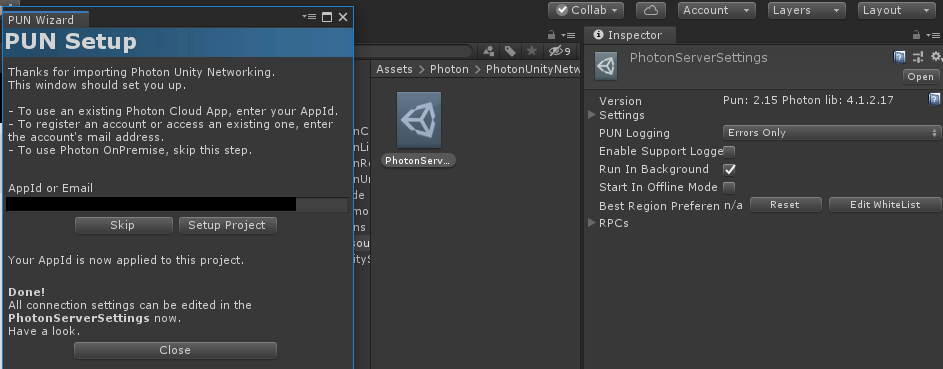Click the Photon breadcrumb
Viewport: 943px width, 369px height.
[x=449, y=69]
